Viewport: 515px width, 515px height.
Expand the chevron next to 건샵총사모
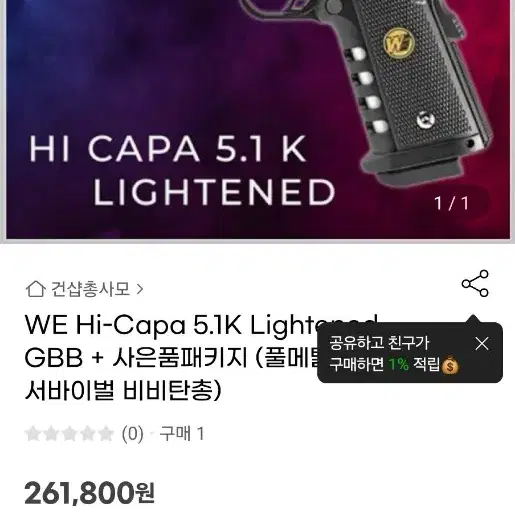[x=140, y=289]
